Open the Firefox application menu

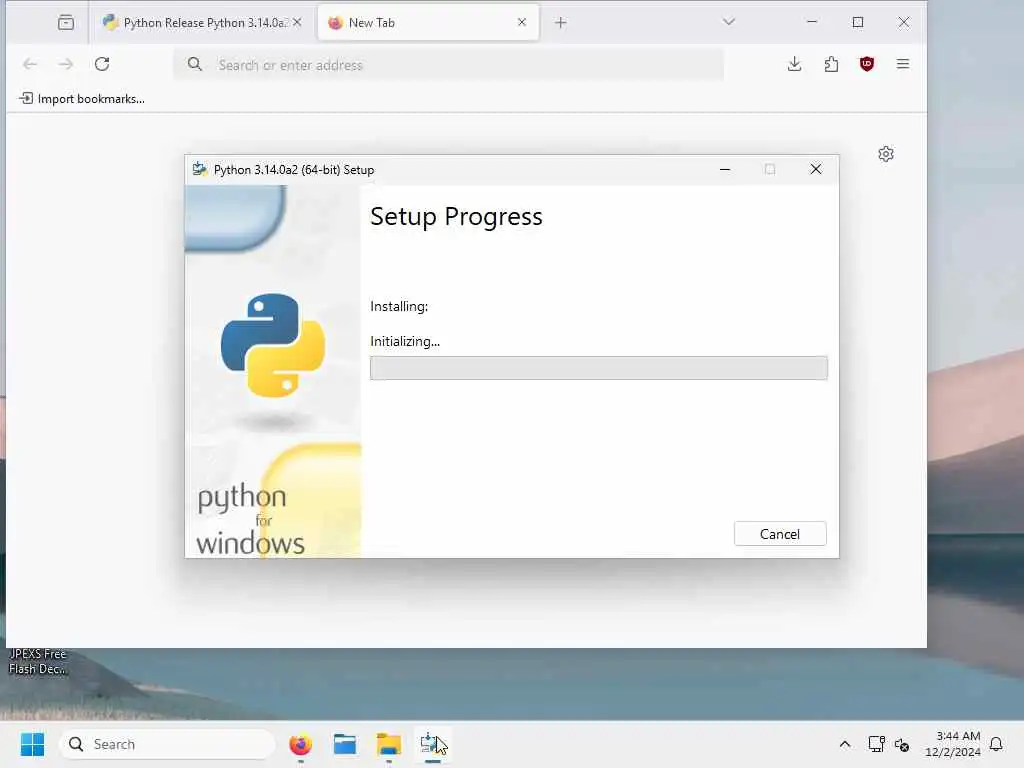[903, 64]
